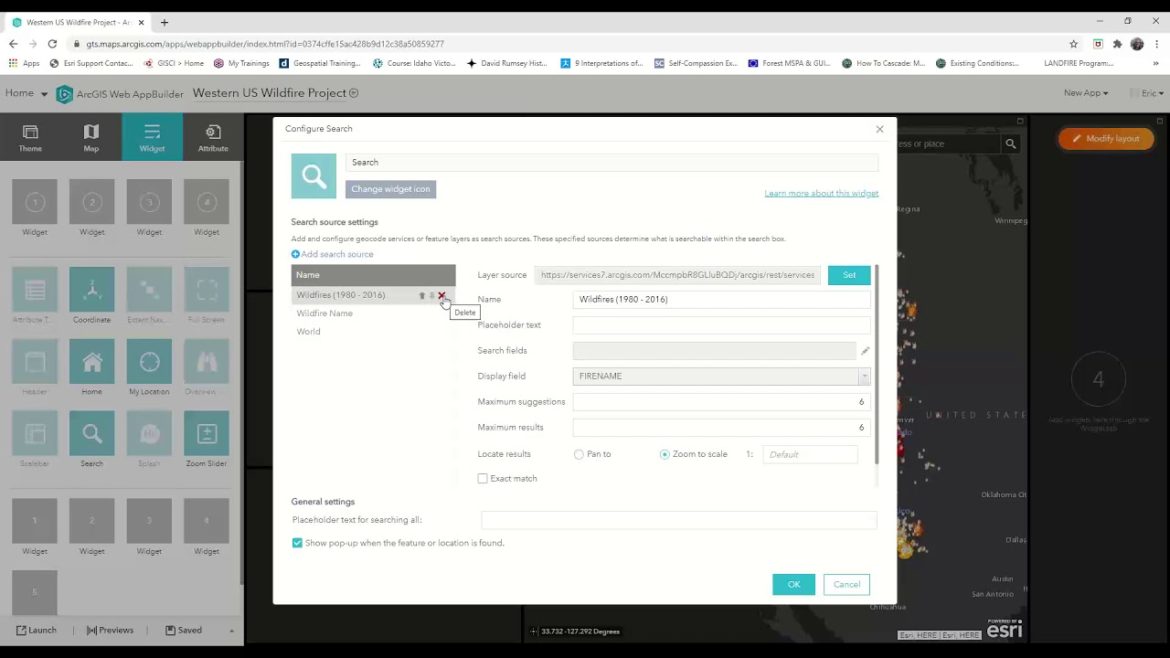1170x658 pixels.
Task: Open Learn more about this widget link
Action: pyautogui.click(x=822, y=193)
